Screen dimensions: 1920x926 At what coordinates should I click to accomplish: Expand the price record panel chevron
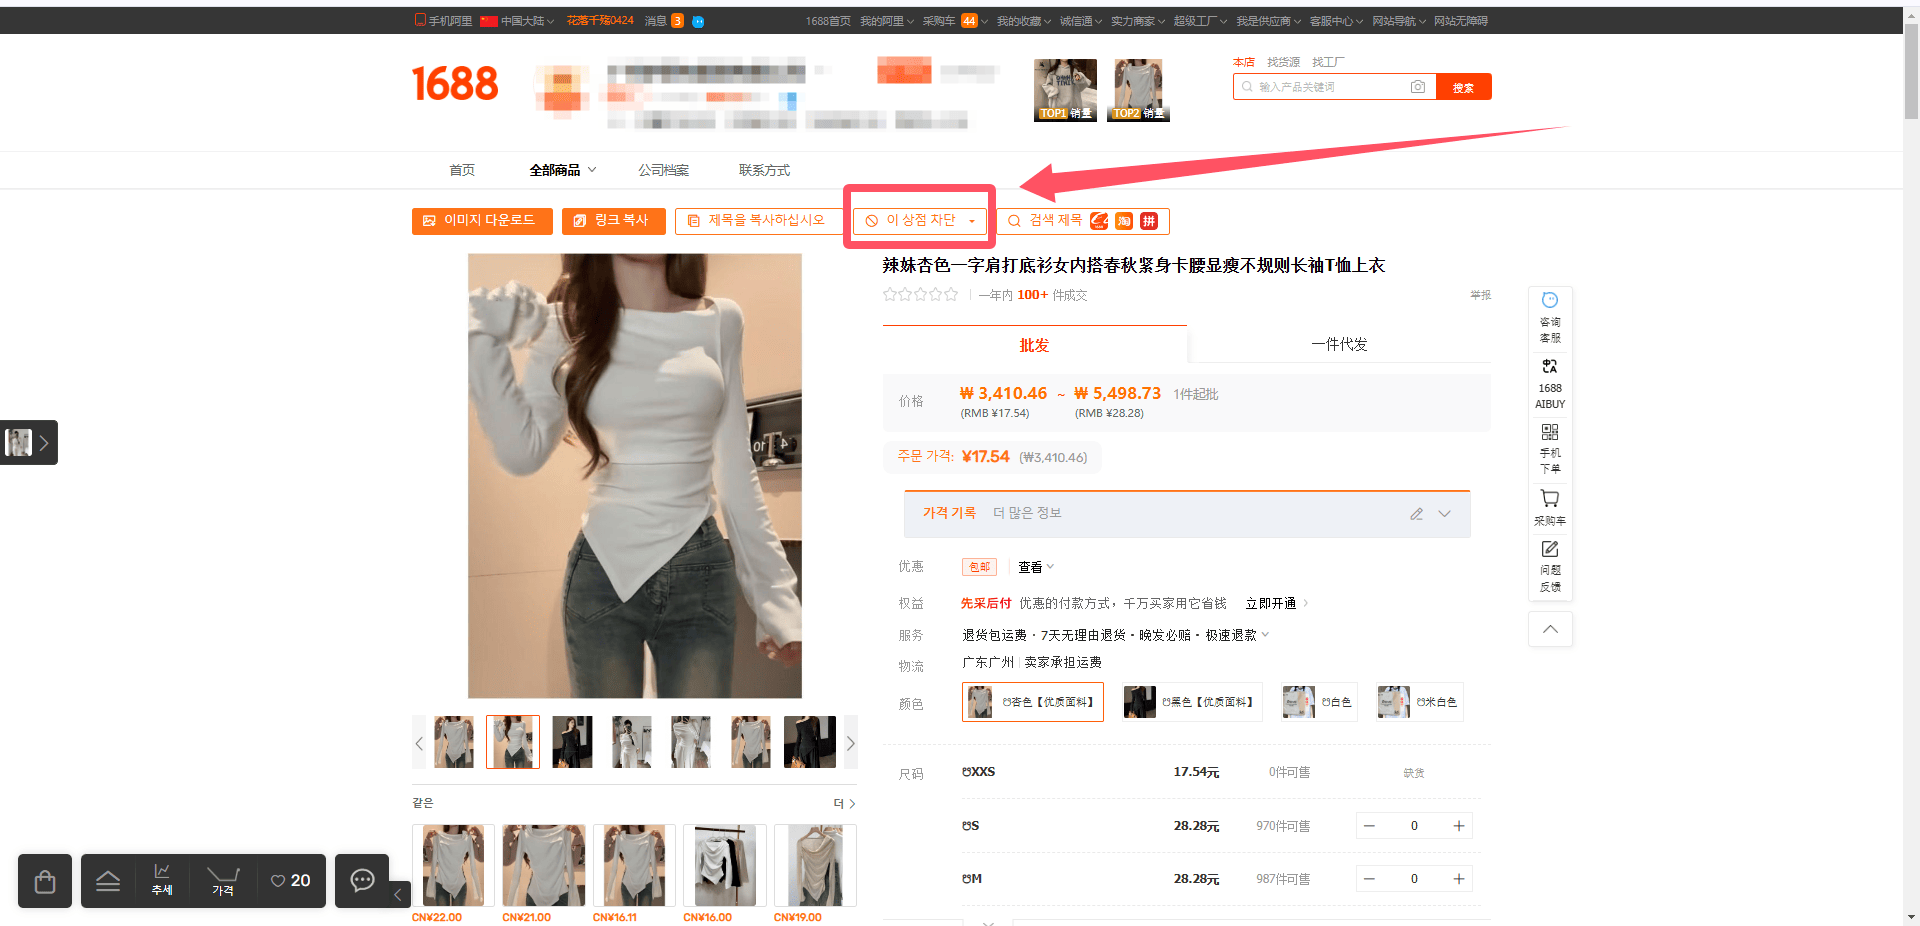click(x=1444, y=514)
